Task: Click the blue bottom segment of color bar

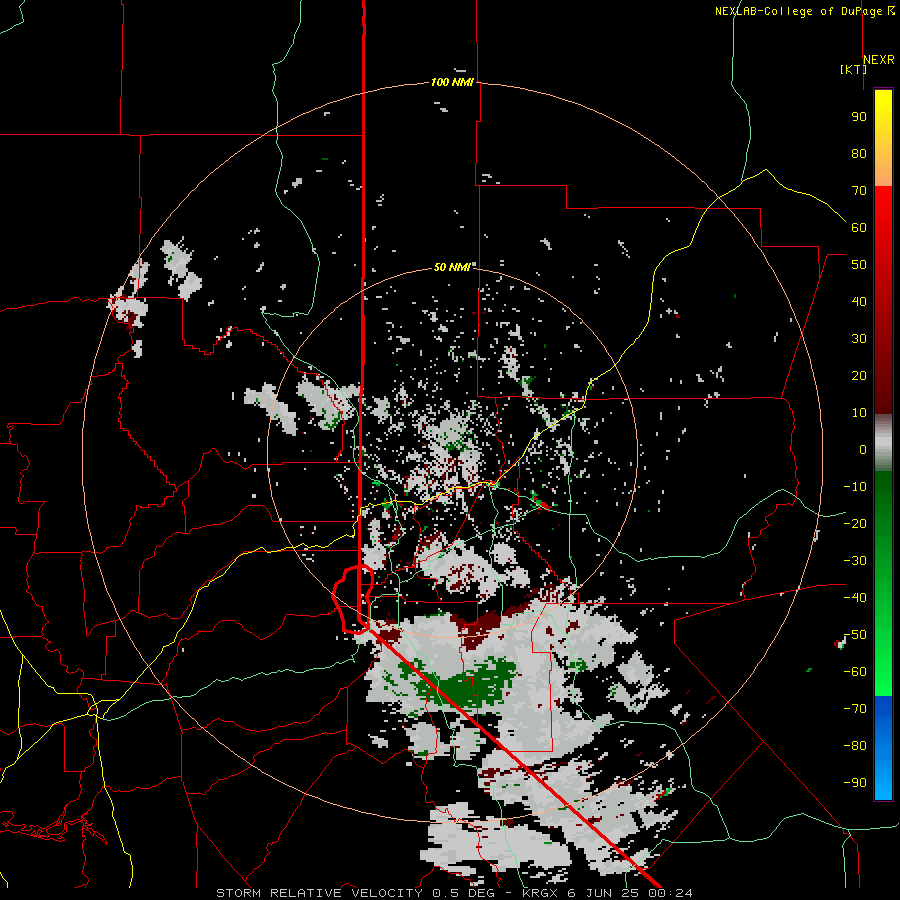Action: click(883, 748)
